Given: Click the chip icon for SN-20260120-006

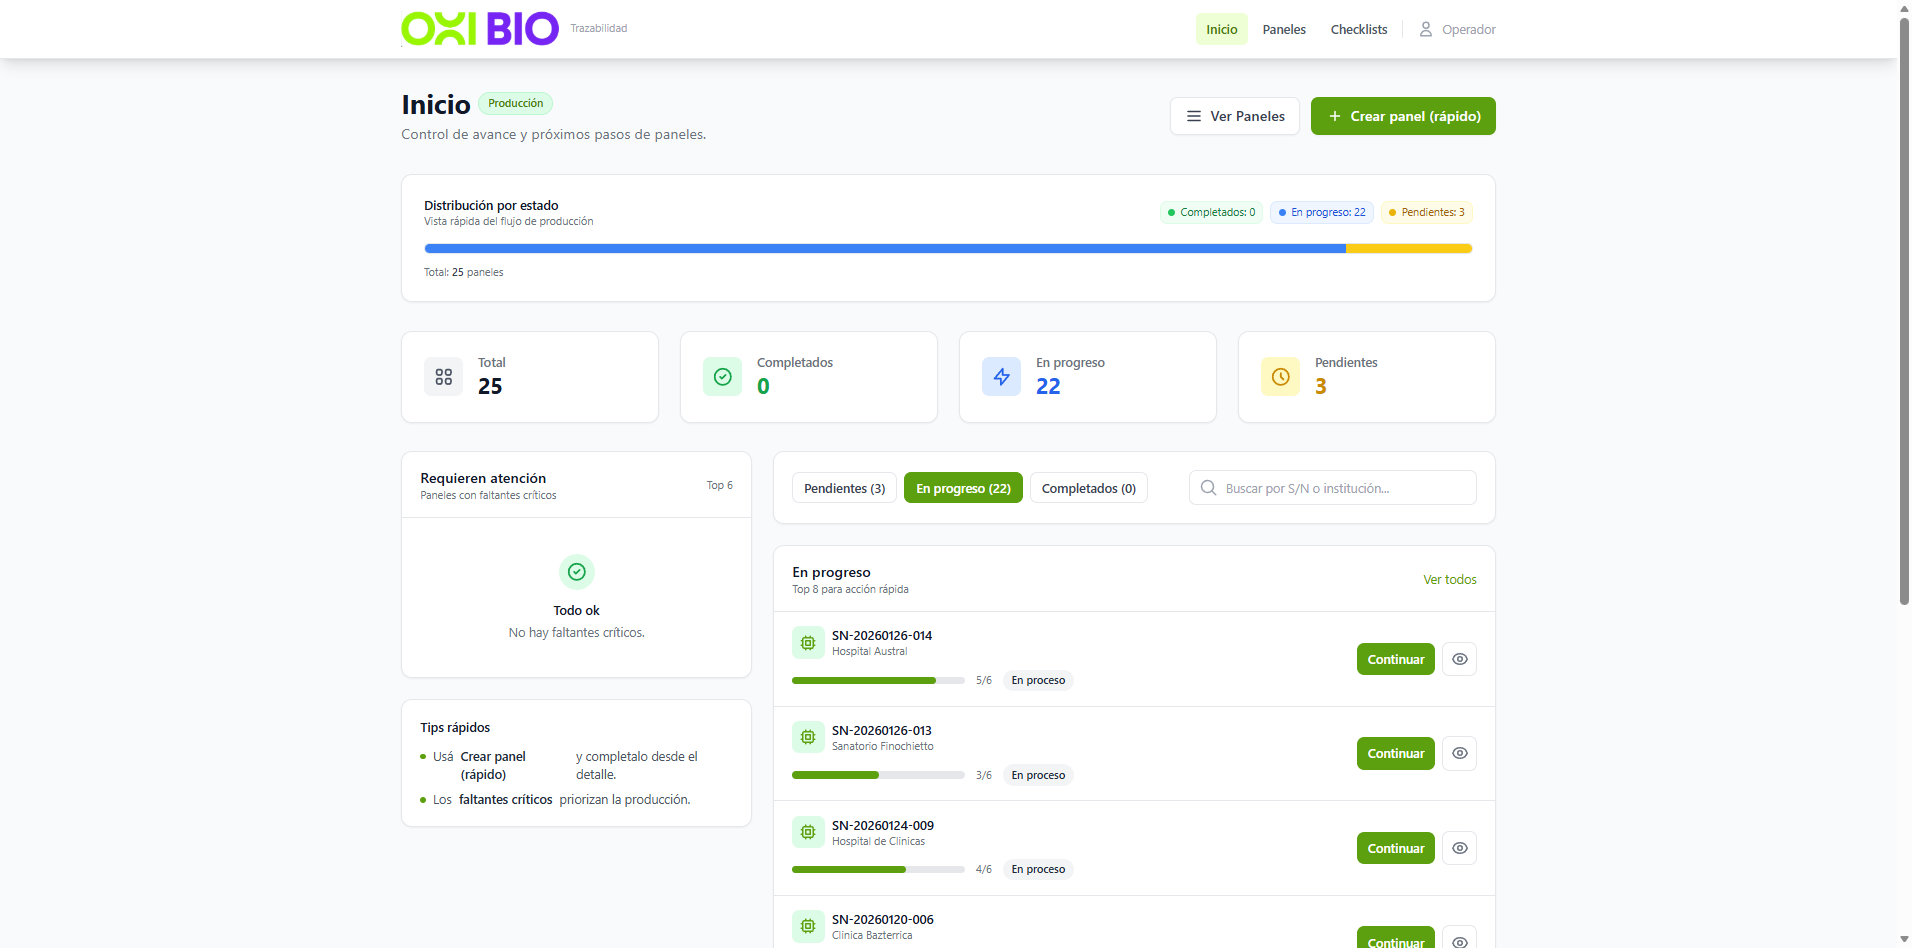Looking at the screenshot, I should coord(808,926).
